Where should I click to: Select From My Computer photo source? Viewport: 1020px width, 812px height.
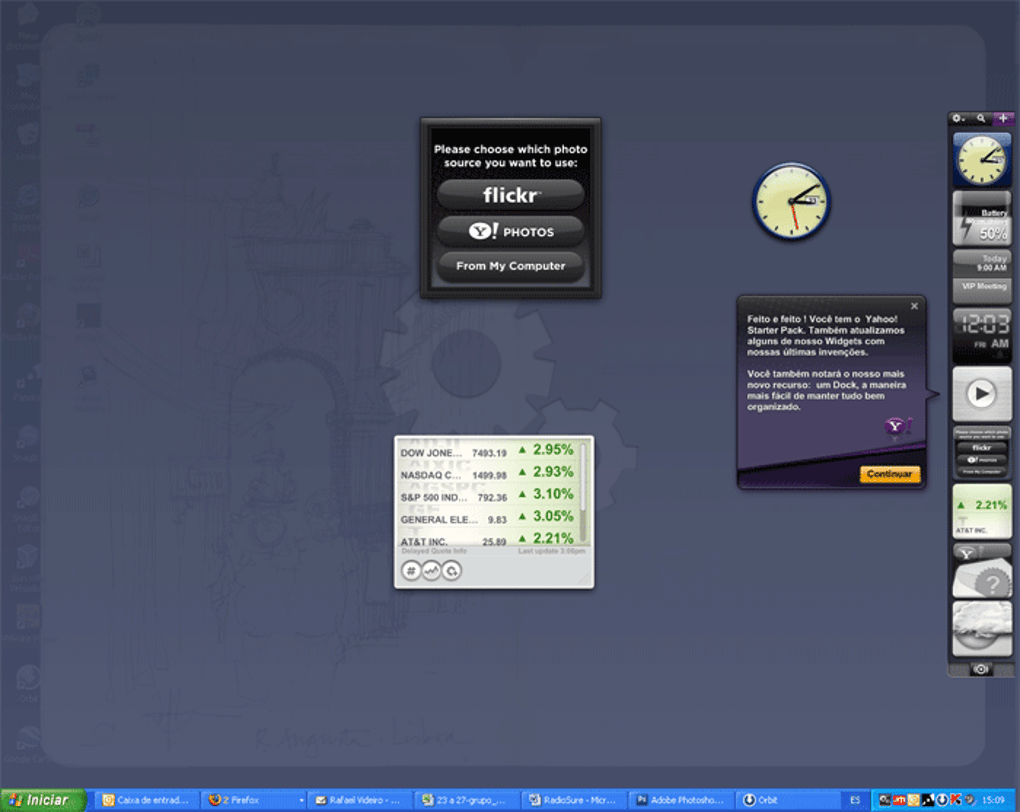tap(510, 267)
